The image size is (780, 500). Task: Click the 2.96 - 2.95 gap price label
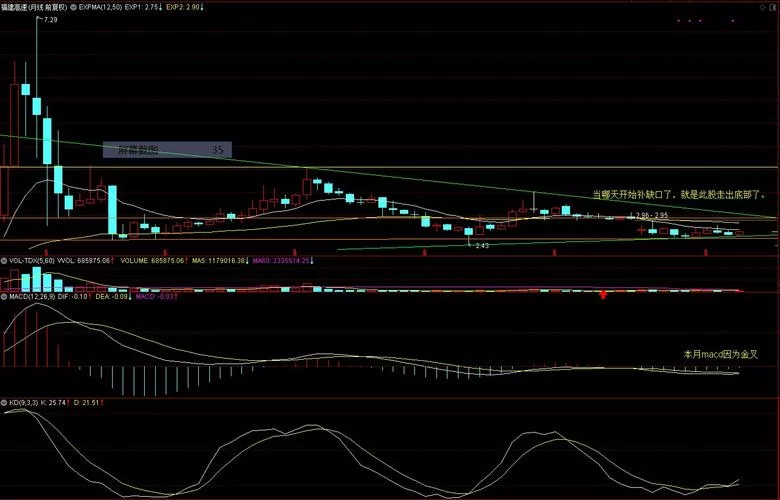point(652,215)
